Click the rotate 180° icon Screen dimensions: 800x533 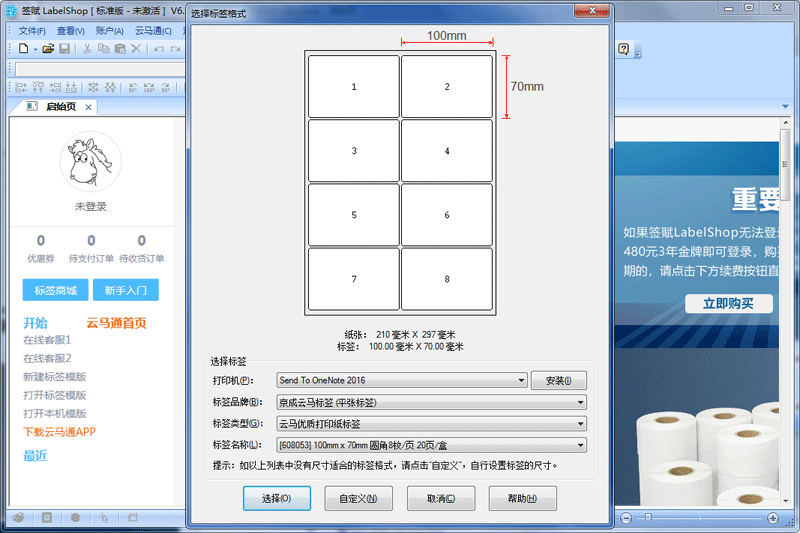tap(149, 87)
